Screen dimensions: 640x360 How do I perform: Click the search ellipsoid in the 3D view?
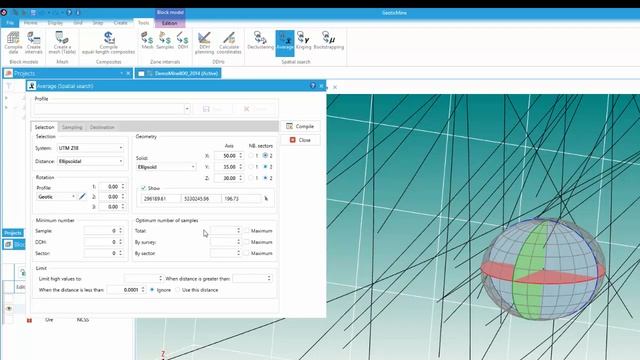pyautogui.click(x=543, y=269)
